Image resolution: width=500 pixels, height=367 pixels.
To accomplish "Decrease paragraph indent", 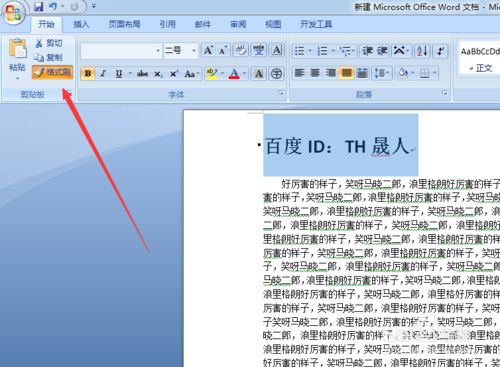I will 368,51.
